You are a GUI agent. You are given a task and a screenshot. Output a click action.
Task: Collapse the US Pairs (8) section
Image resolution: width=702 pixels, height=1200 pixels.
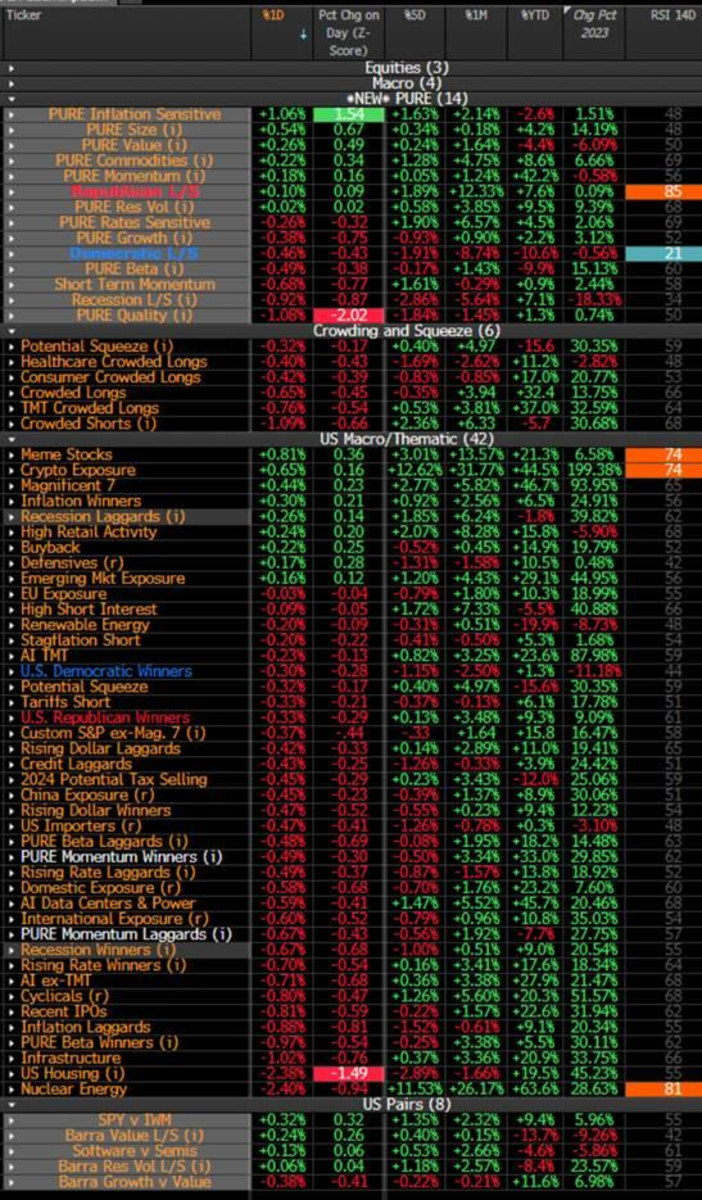pyautogui.click(x=11, y=1104)
